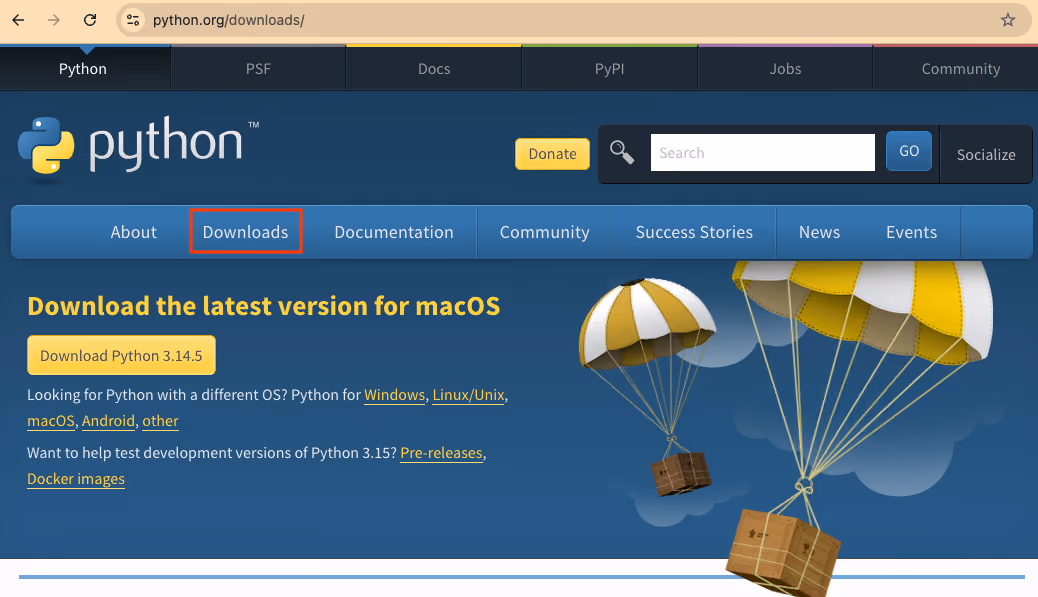Click the 'other' platforms link
The height and width of the screenshot is (597, 1038).
pos(160,421)
